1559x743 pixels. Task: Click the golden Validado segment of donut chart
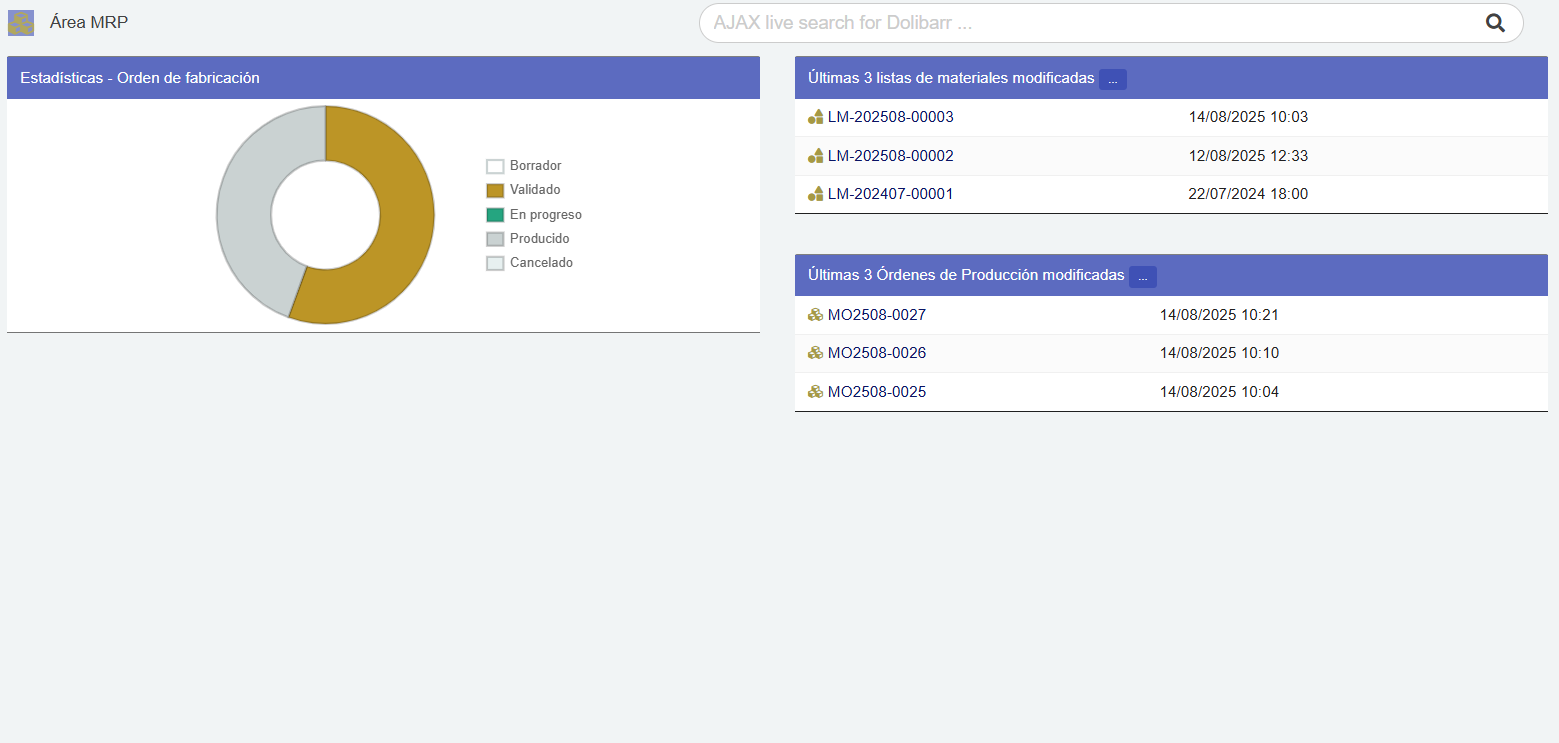point(395,240)
